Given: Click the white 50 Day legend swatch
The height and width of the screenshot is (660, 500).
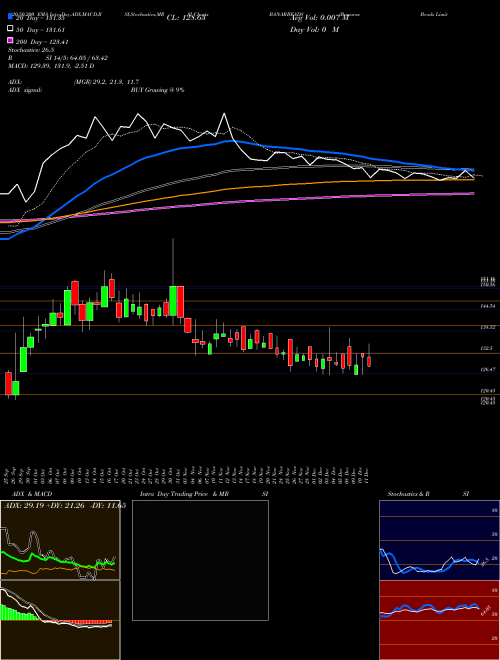Looking at the screenshot, I should pyautogui.click(x=11, y=29).
